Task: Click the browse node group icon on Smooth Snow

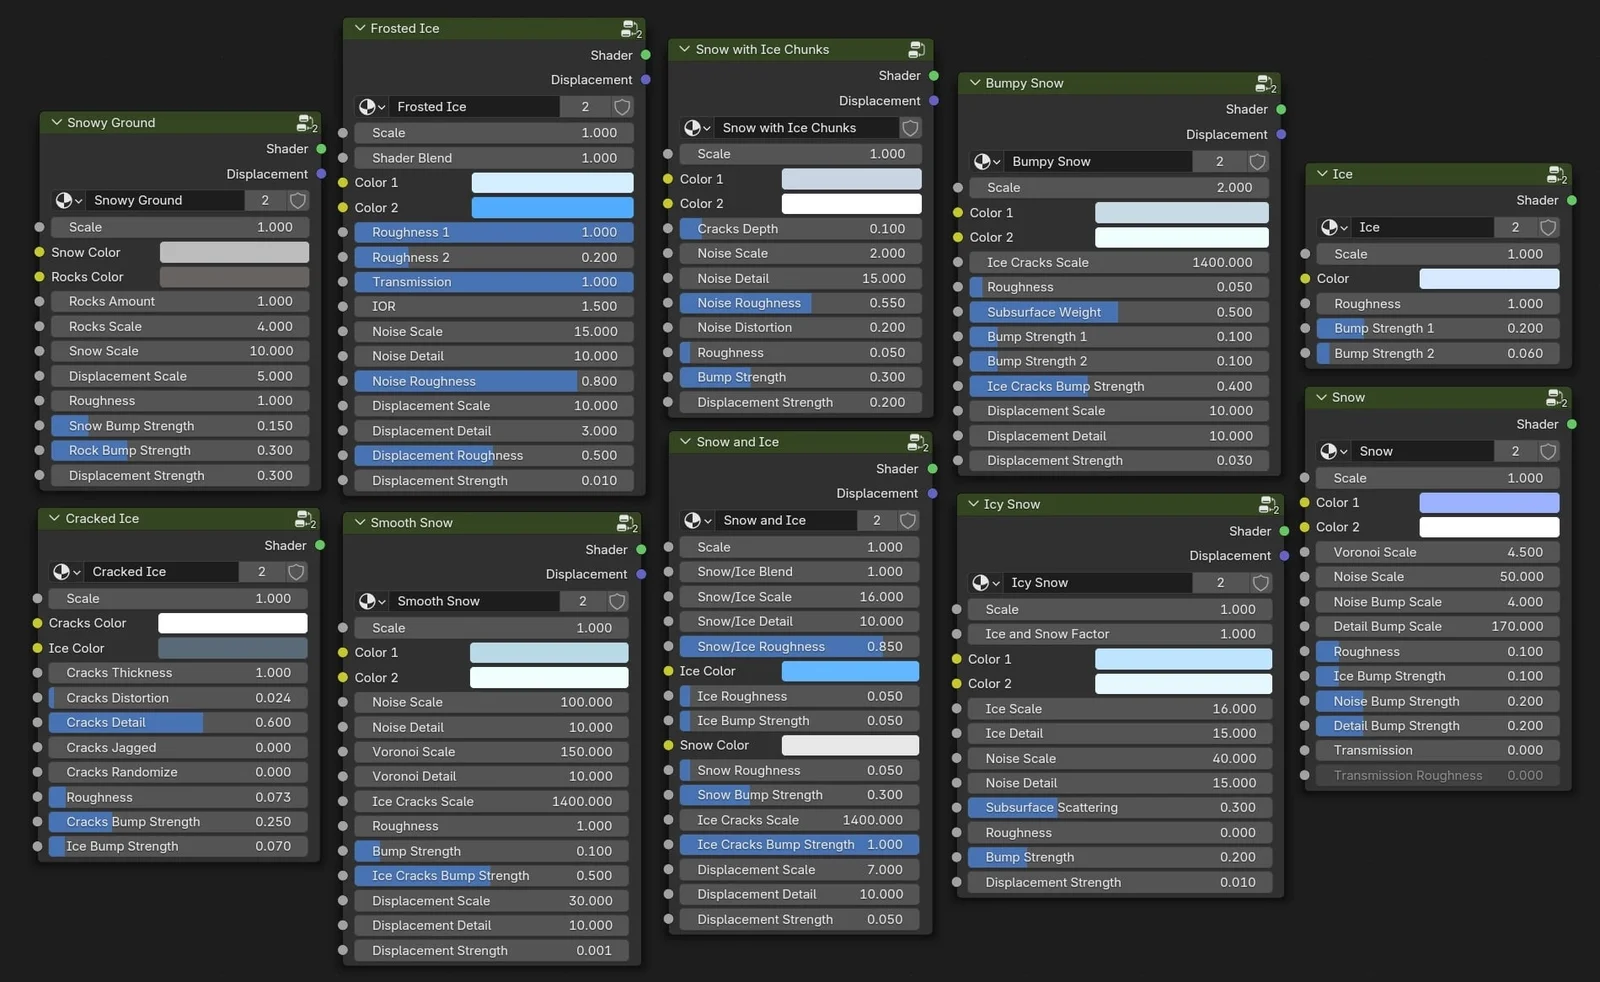Action: coord(372,601)
